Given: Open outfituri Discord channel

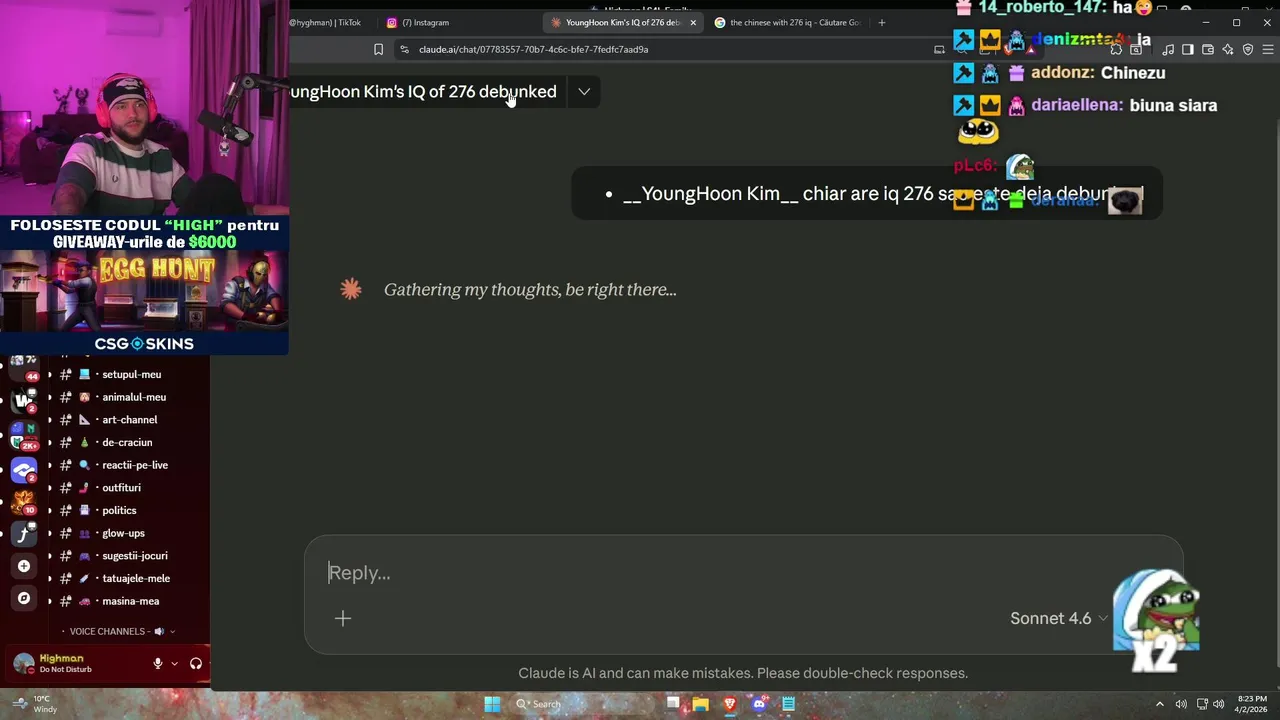Looking at the screenshot, I should (120, 488).
